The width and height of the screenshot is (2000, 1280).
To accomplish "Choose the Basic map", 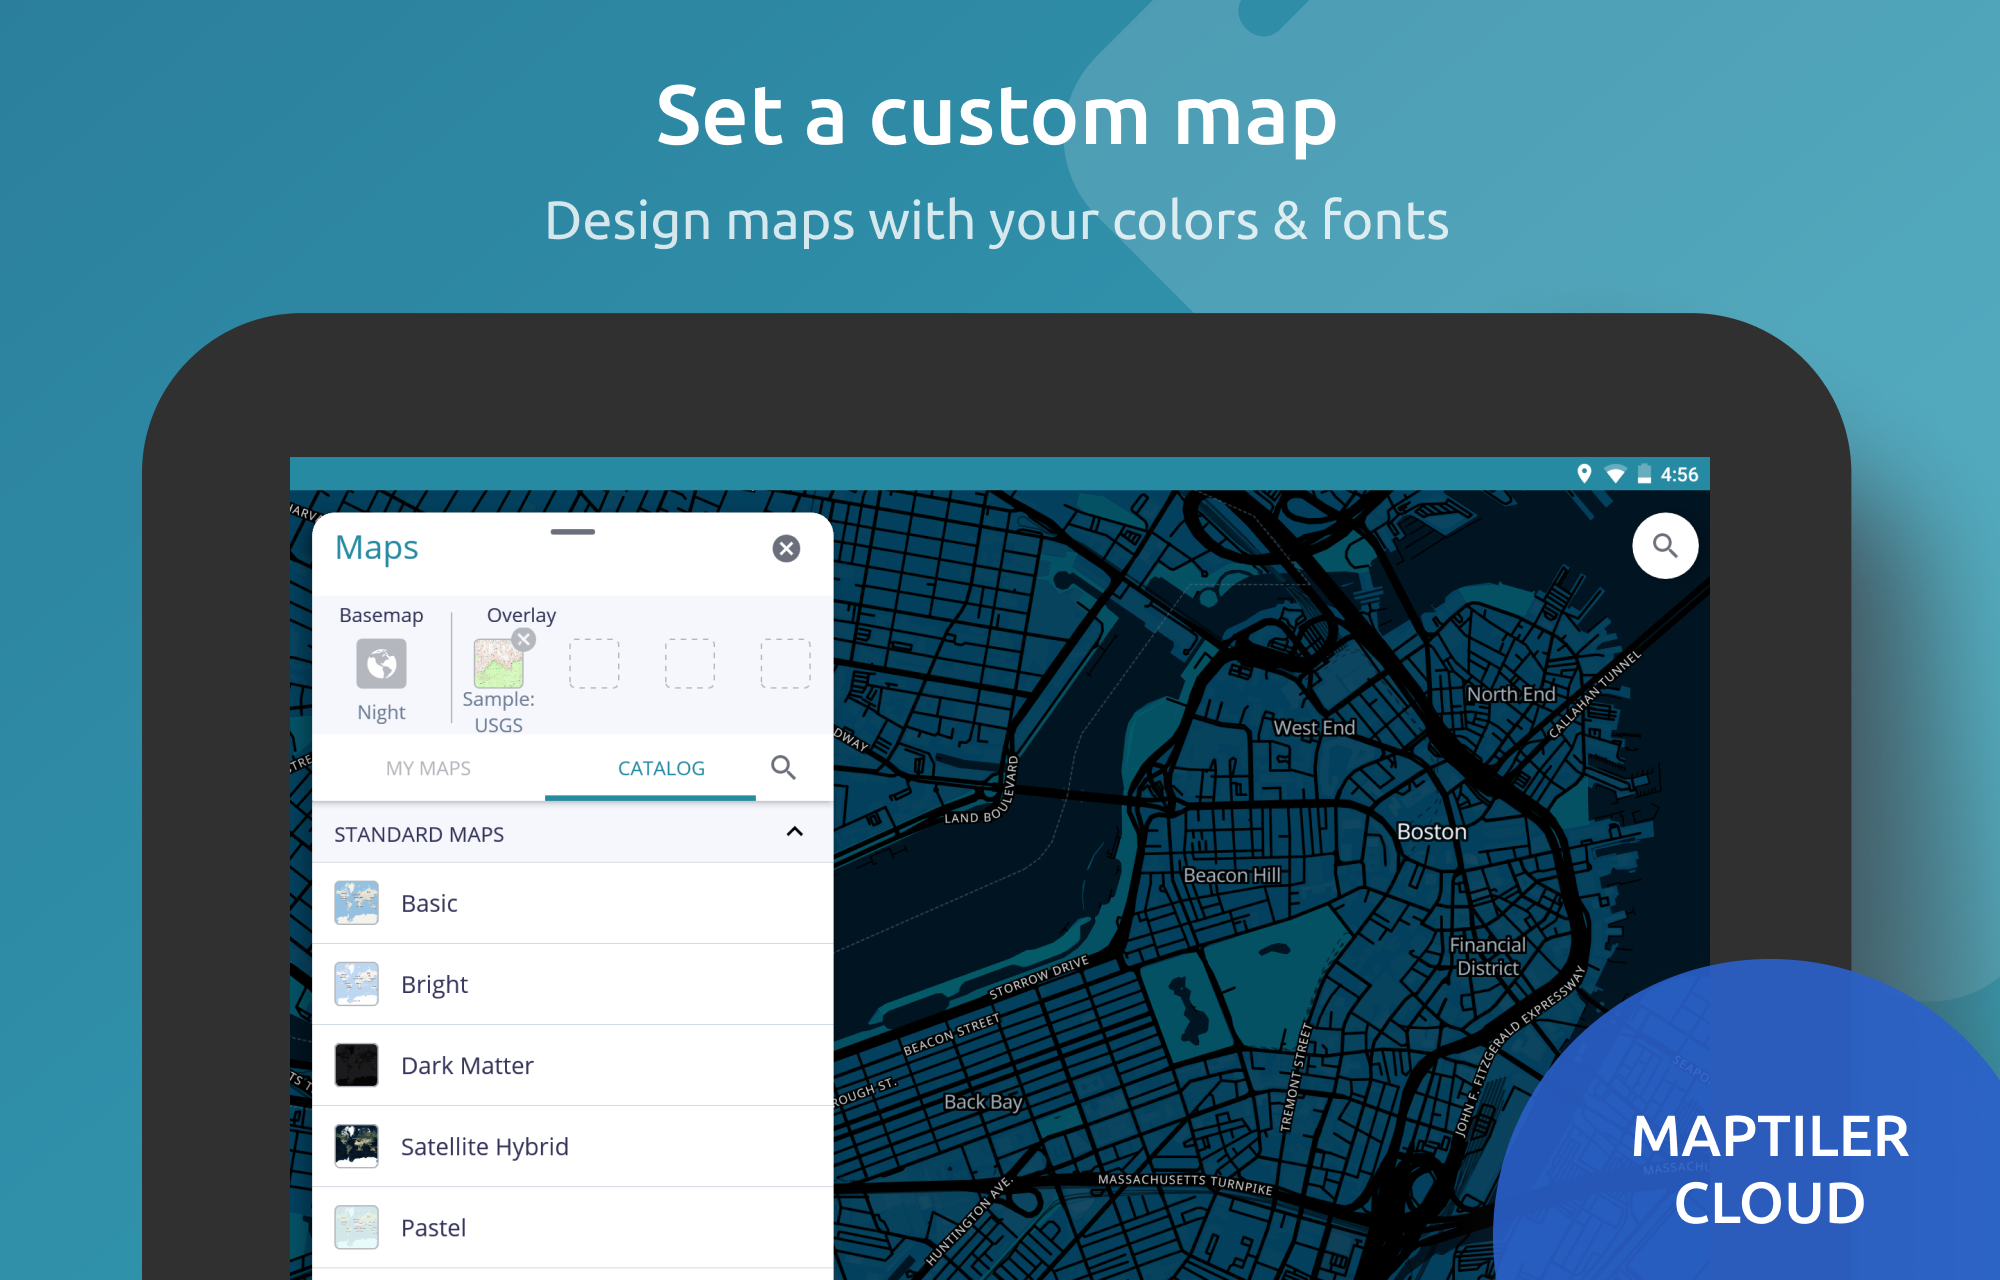I will [573, 903].
